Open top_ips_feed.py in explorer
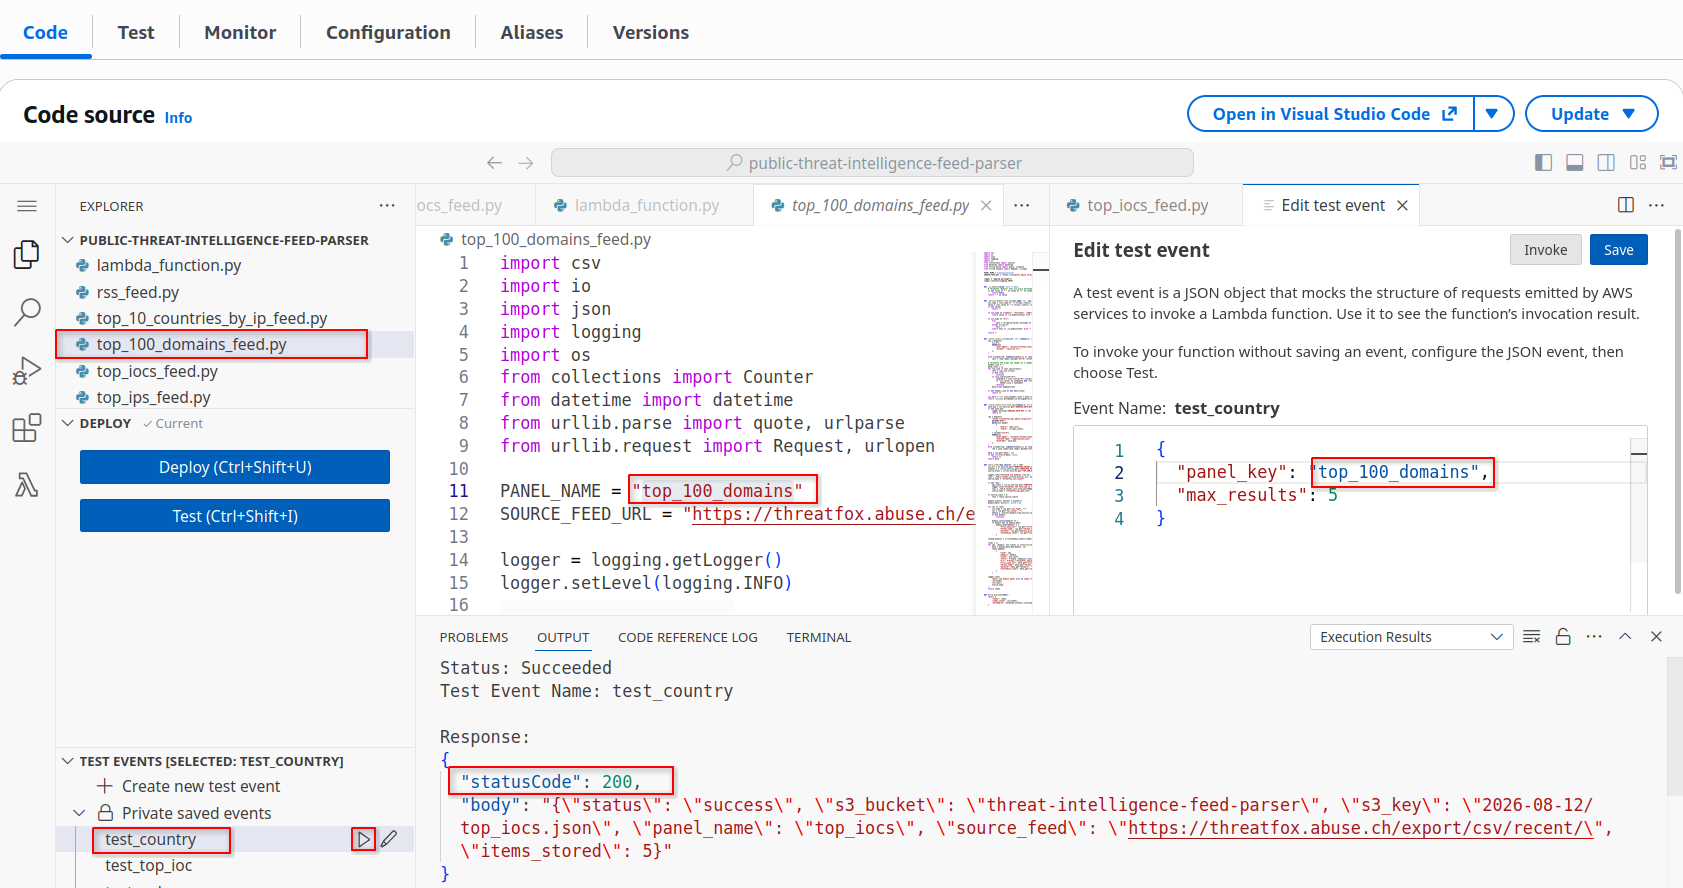This screenshot has height=888, width=1683. (x=154, y=397)
